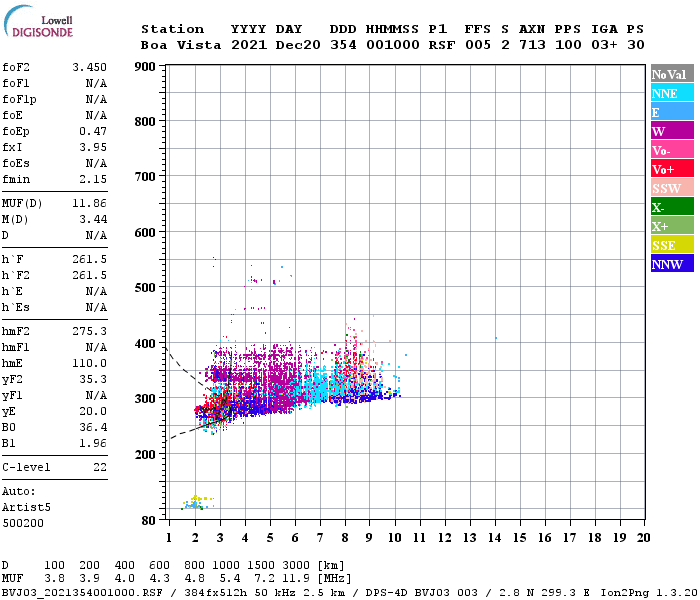
Task: Click the 20 MHz tick on frequency axis
Action: click(643, 538)
